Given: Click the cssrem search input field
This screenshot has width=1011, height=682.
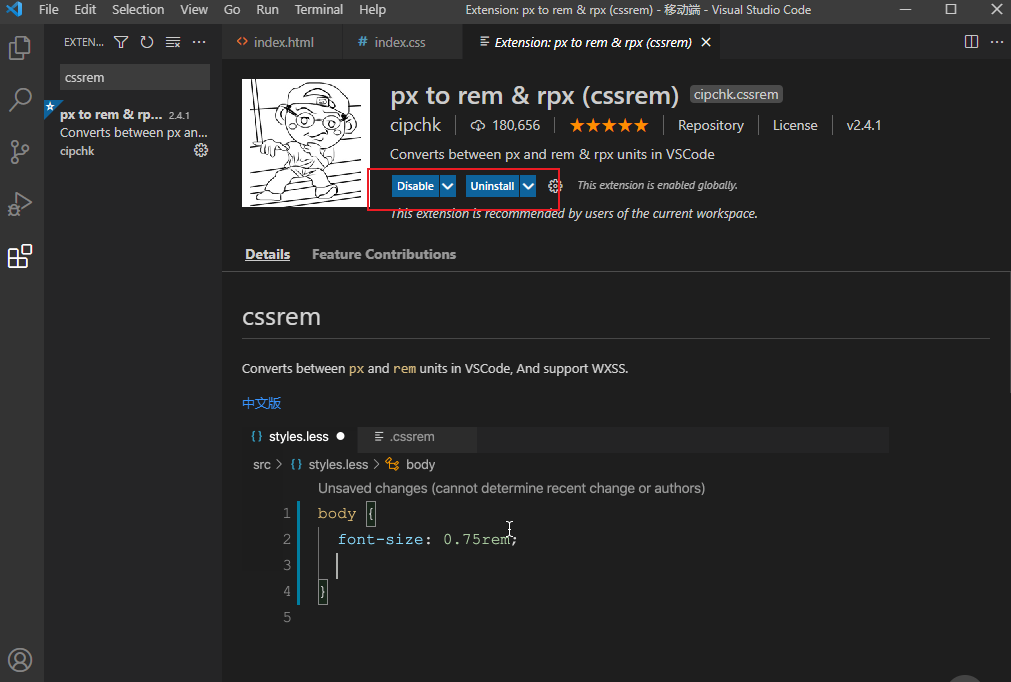Looking at the screenshot, I should click(x=135, y=77).
